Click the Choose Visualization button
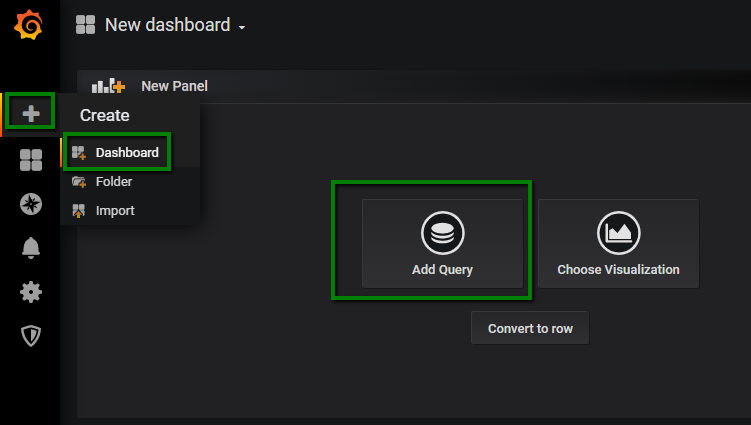Viewport: 751px width, 425px height. click(618, 243)
